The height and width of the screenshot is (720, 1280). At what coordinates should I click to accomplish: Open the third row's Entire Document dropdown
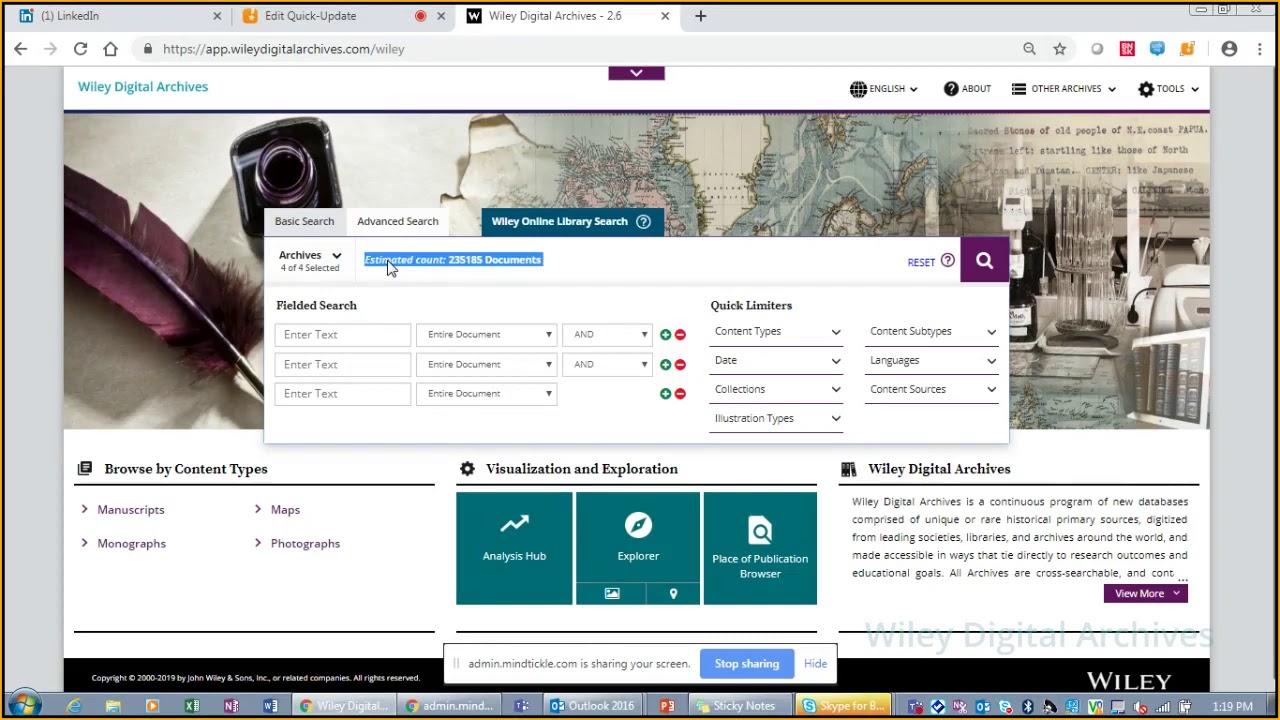pyautogui.click(x=487, y=394)
